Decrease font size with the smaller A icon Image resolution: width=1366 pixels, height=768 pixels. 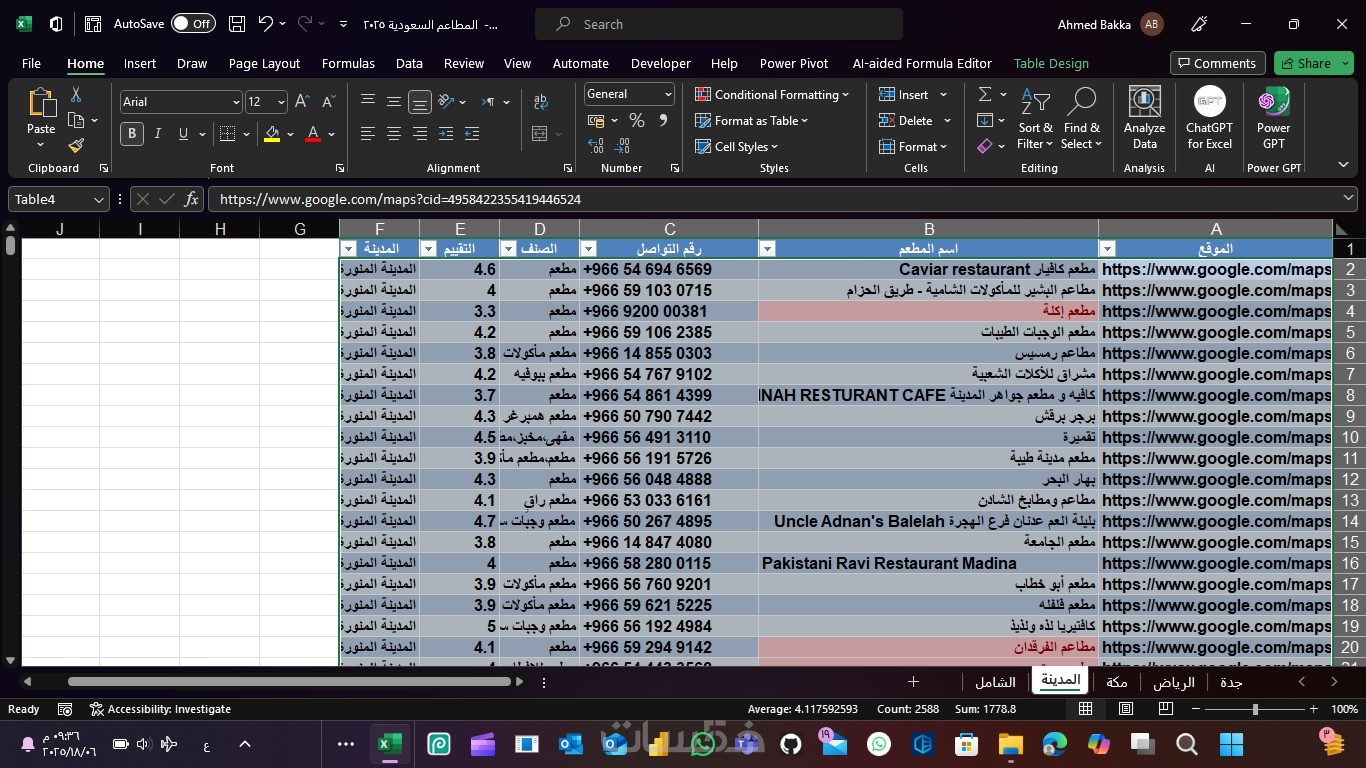click(328, 102)
